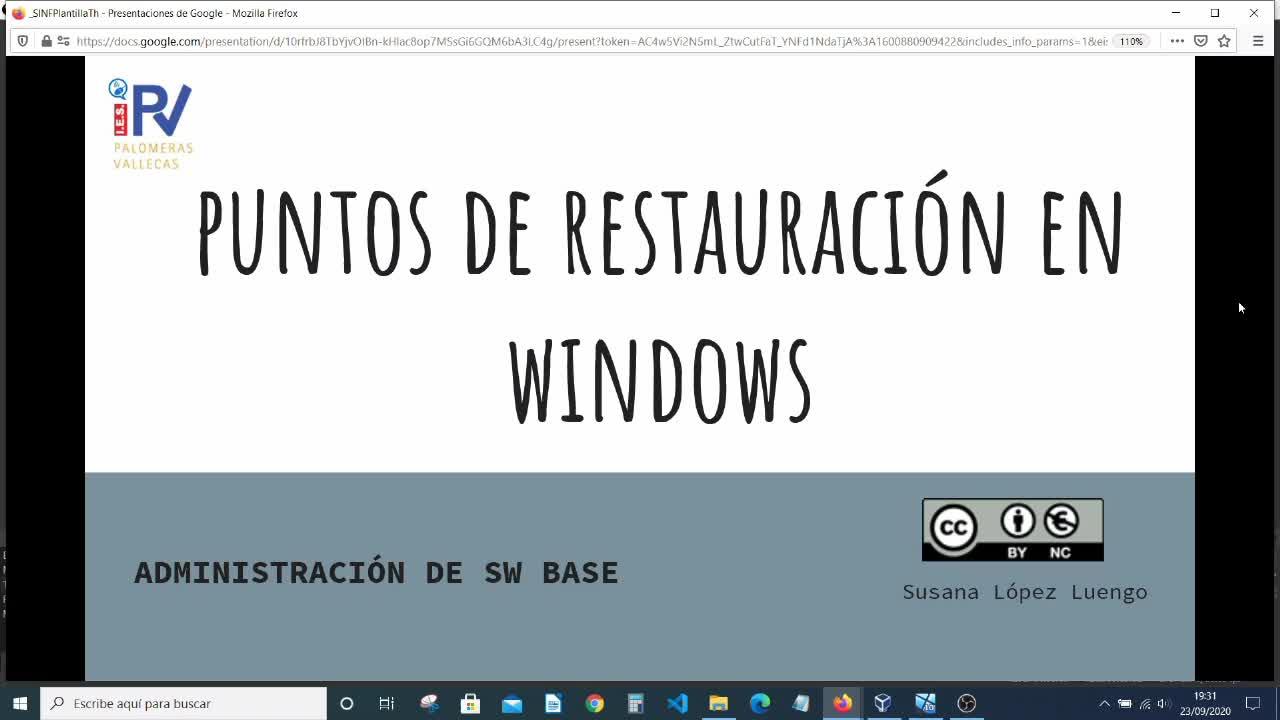Click the 'Administración de SW Base' subtitle
The width and height of the screenshot is (1280, 720).
[x=376, y=572]
